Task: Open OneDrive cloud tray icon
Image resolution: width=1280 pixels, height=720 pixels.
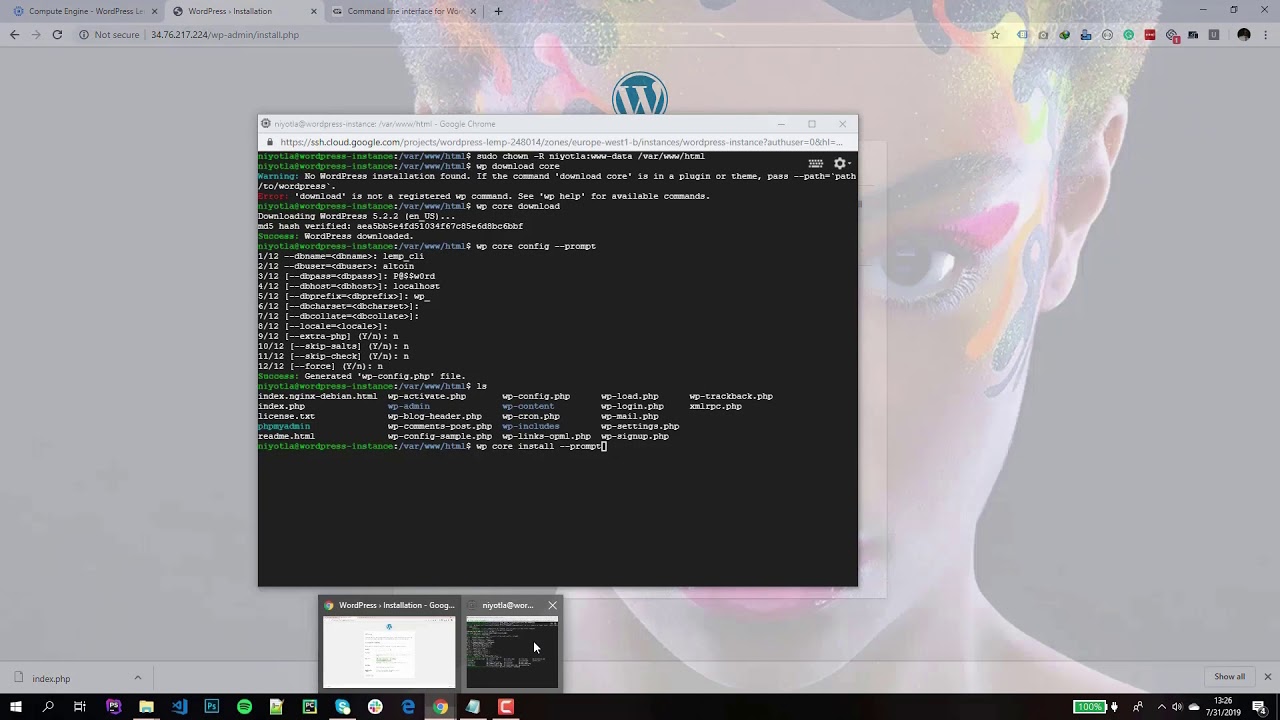Action: [1193, 707]
